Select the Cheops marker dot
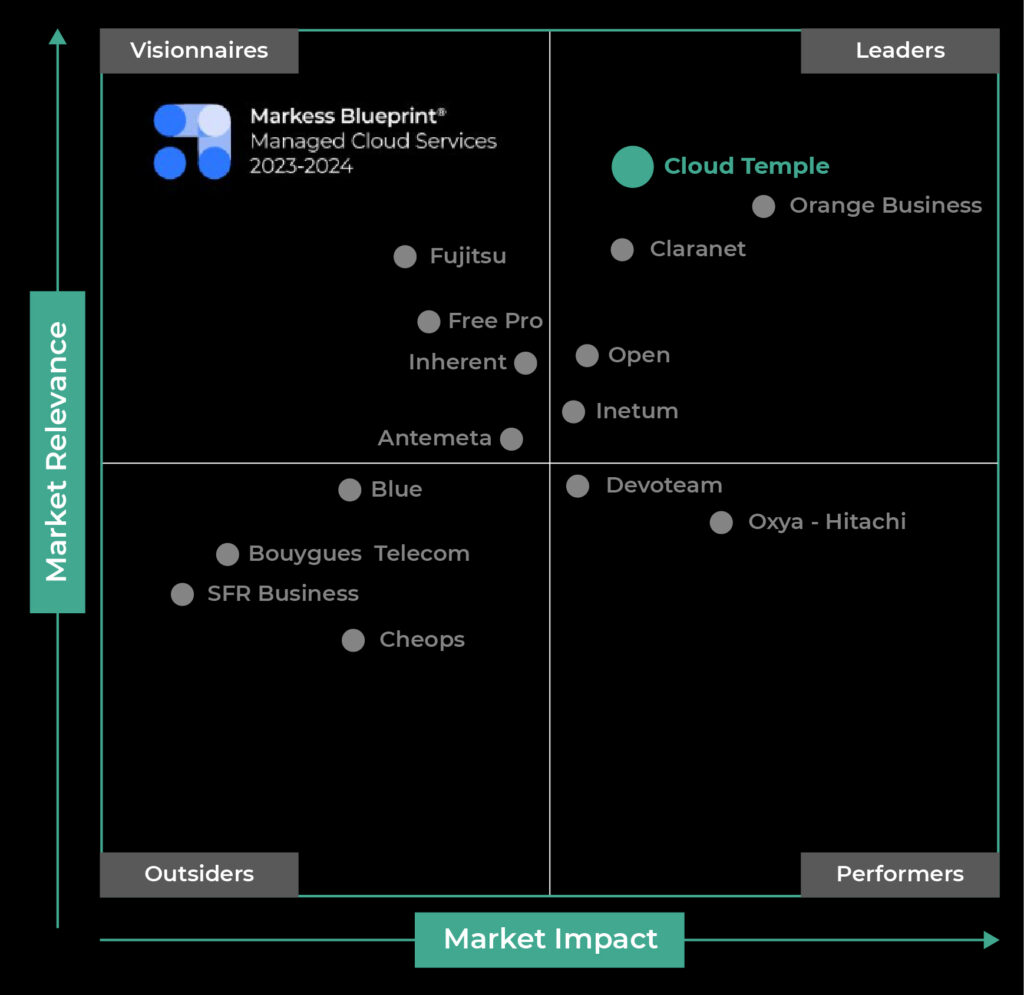 tap(353, 640)
